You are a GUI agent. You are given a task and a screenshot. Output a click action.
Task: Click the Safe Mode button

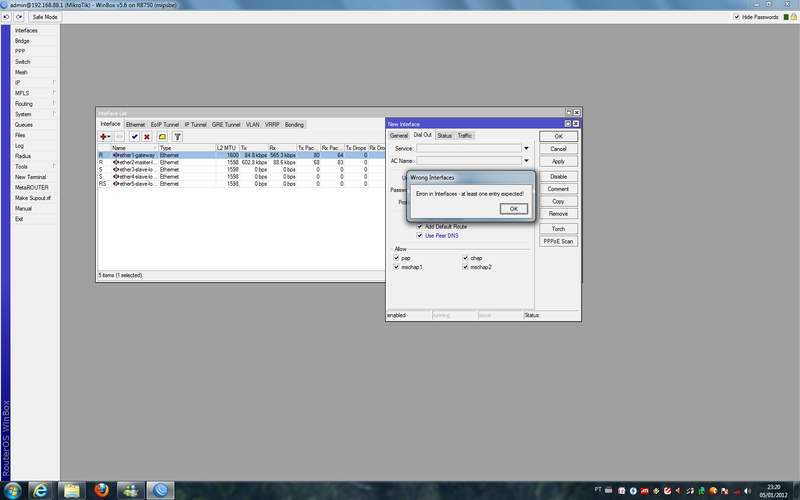tap(45, 17)
